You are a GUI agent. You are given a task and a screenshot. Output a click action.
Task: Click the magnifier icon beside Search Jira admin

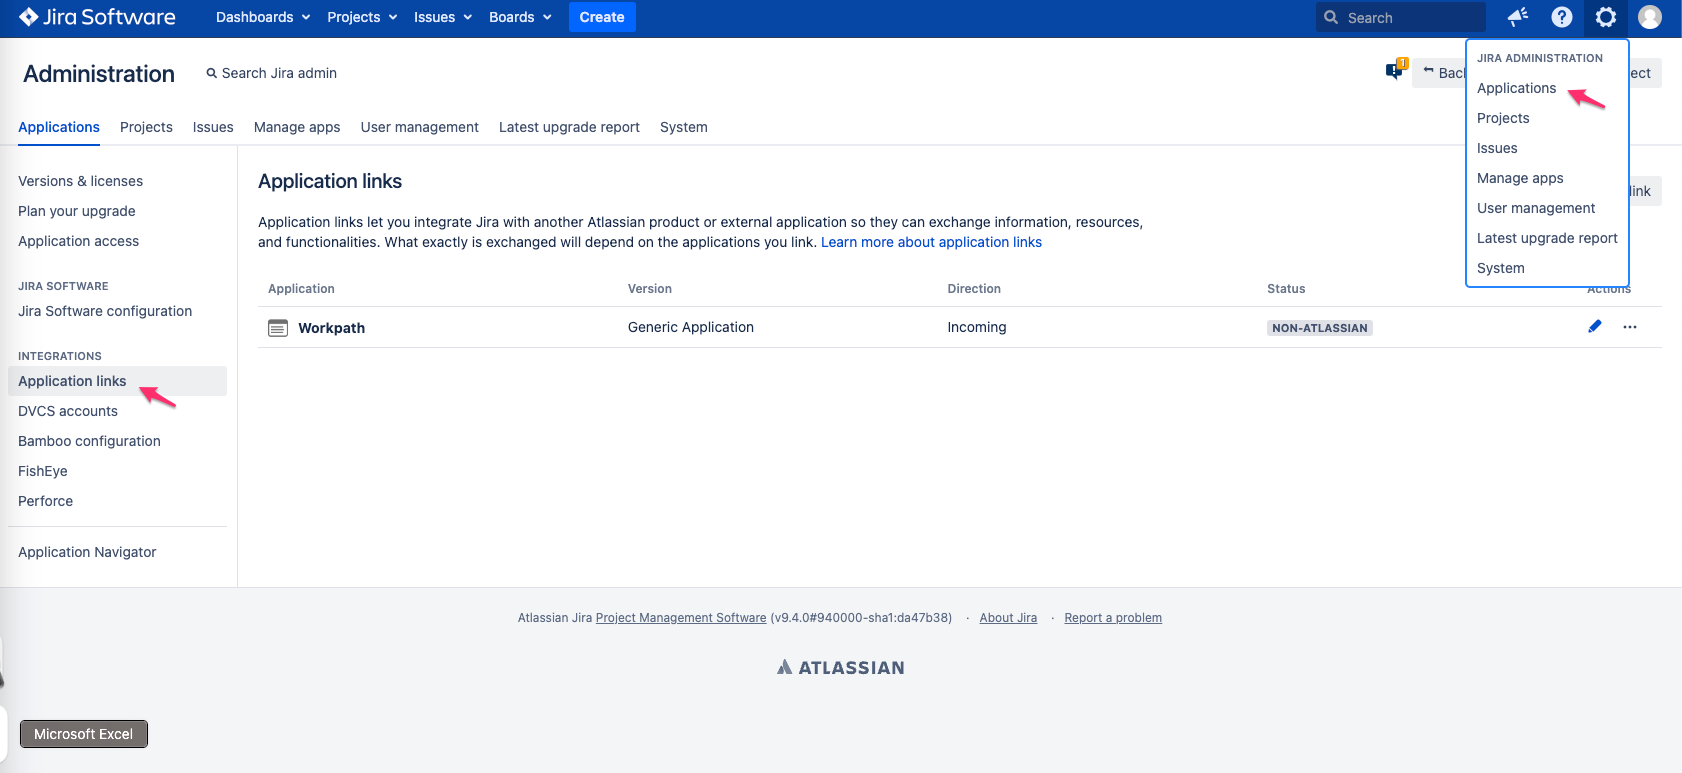pos(212,73)
